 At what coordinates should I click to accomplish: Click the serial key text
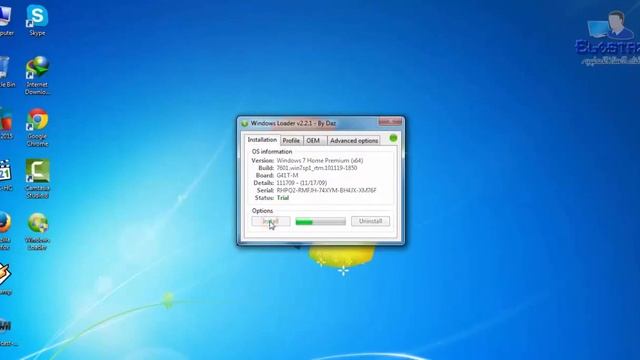pos(327,190)
